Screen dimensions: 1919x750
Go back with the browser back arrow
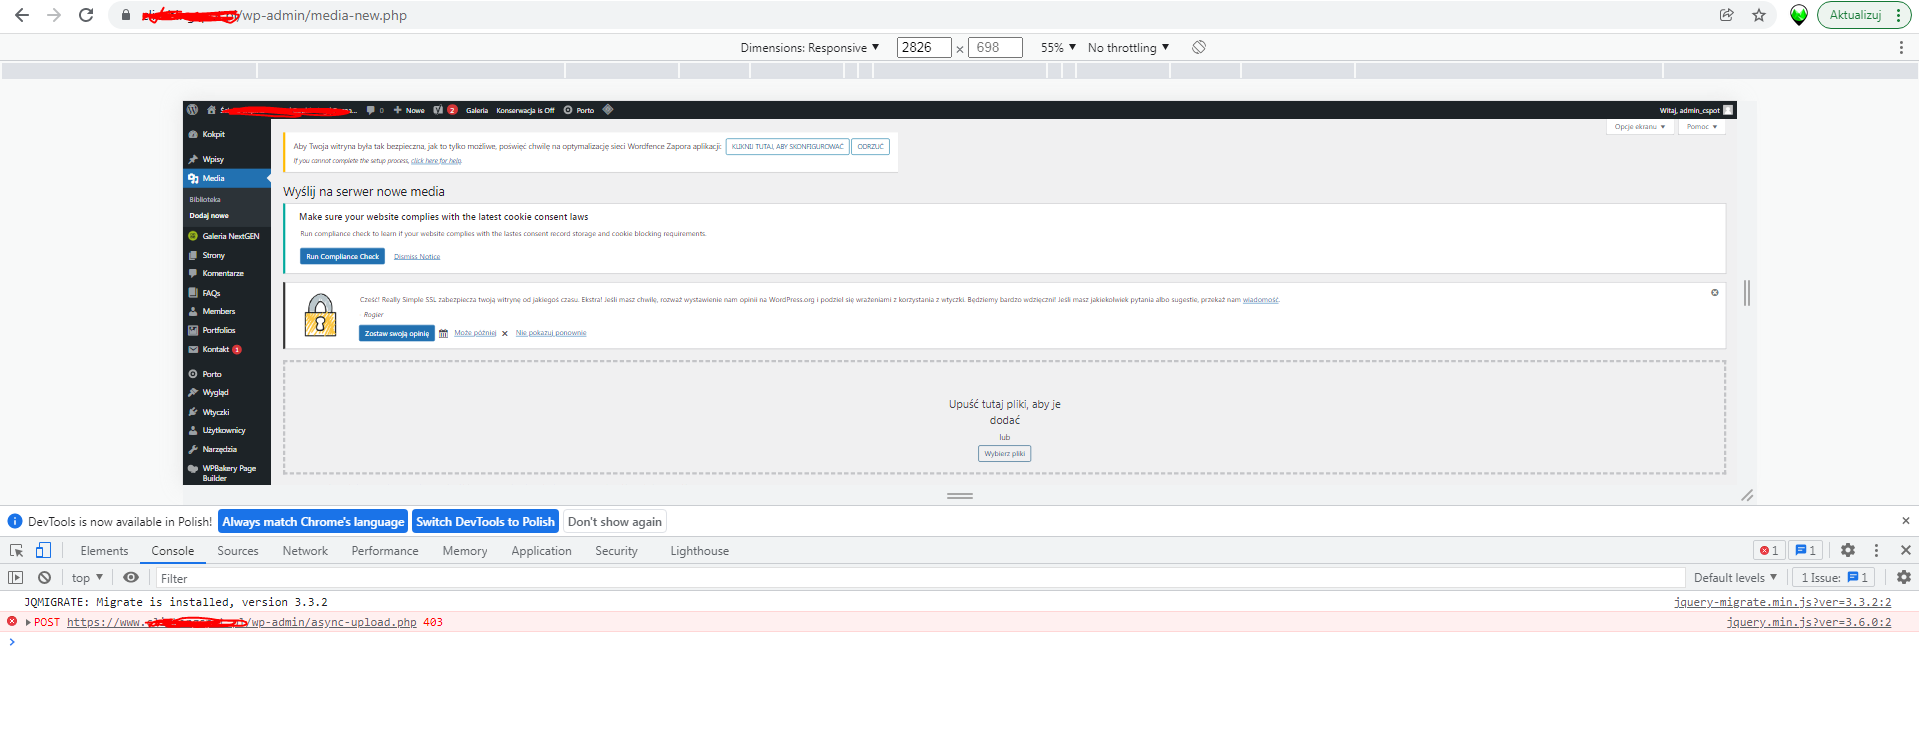click(22, 15)
